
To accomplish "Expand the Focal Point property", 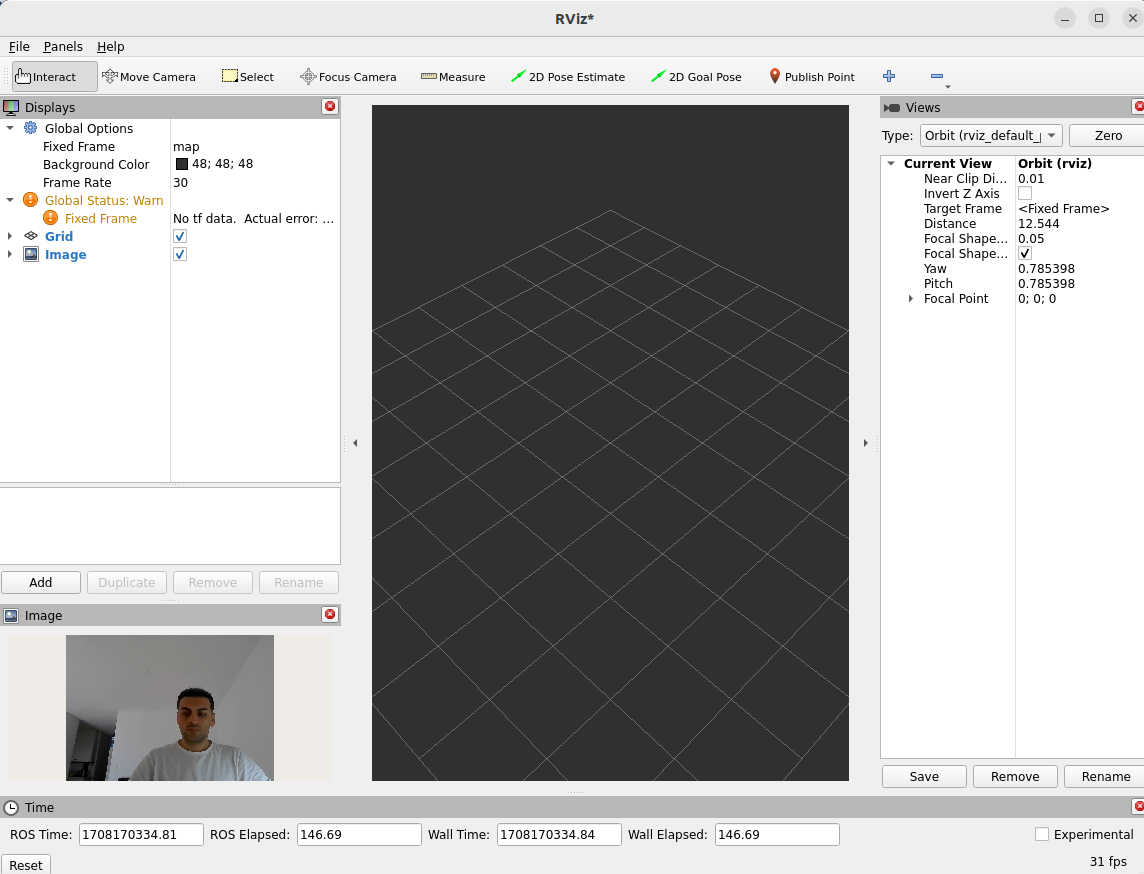I will pos(910,299).
